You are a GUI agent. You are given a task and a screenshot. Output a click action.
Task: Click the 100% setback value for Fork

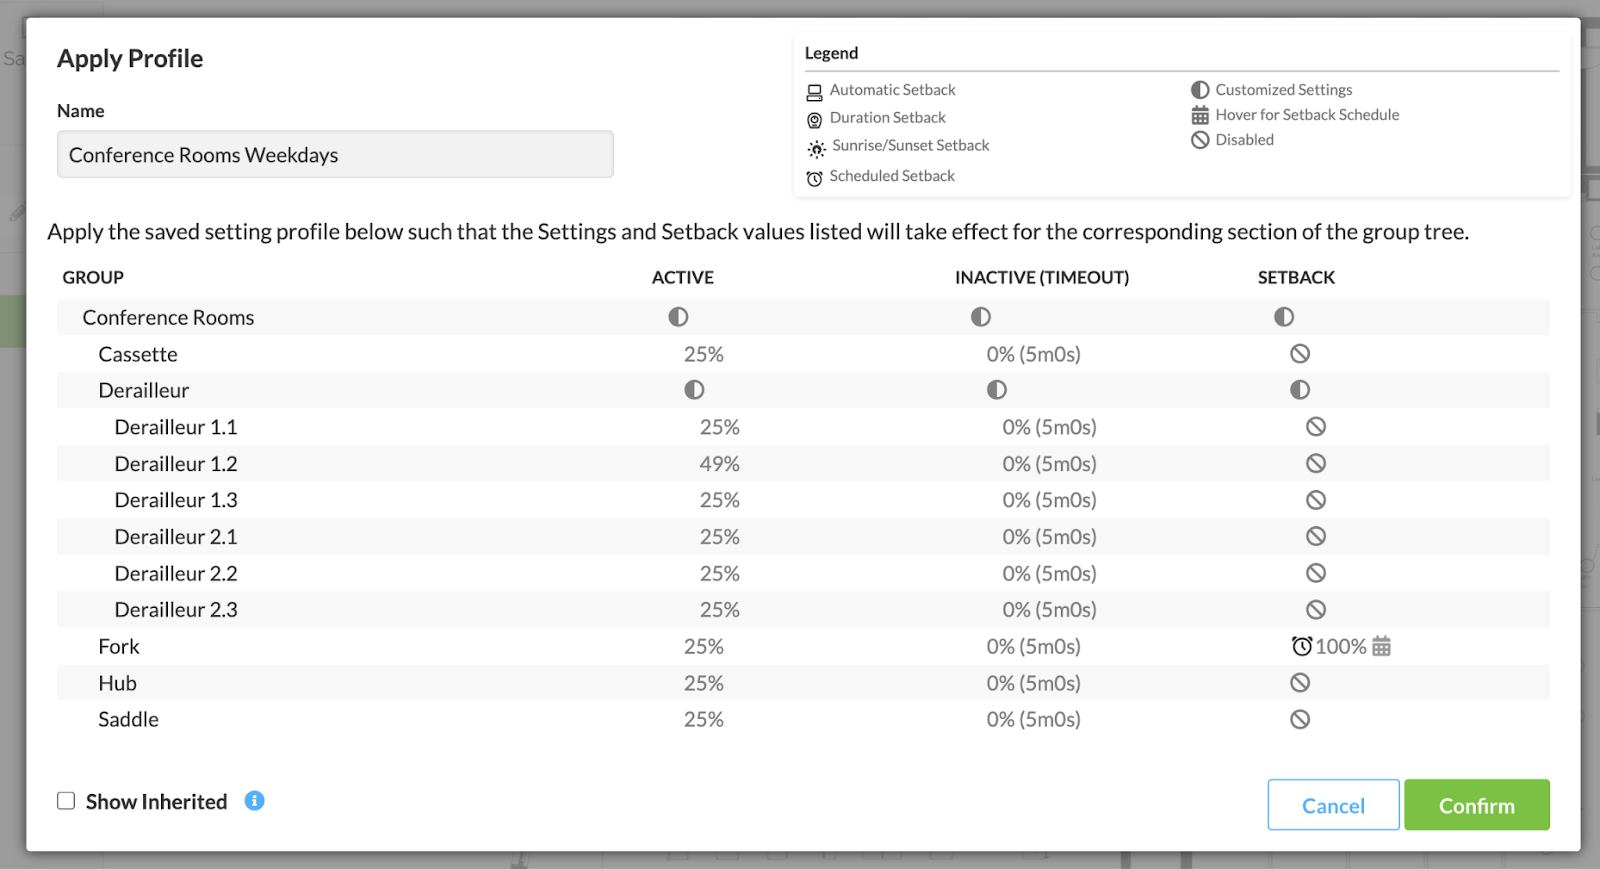1340,647
